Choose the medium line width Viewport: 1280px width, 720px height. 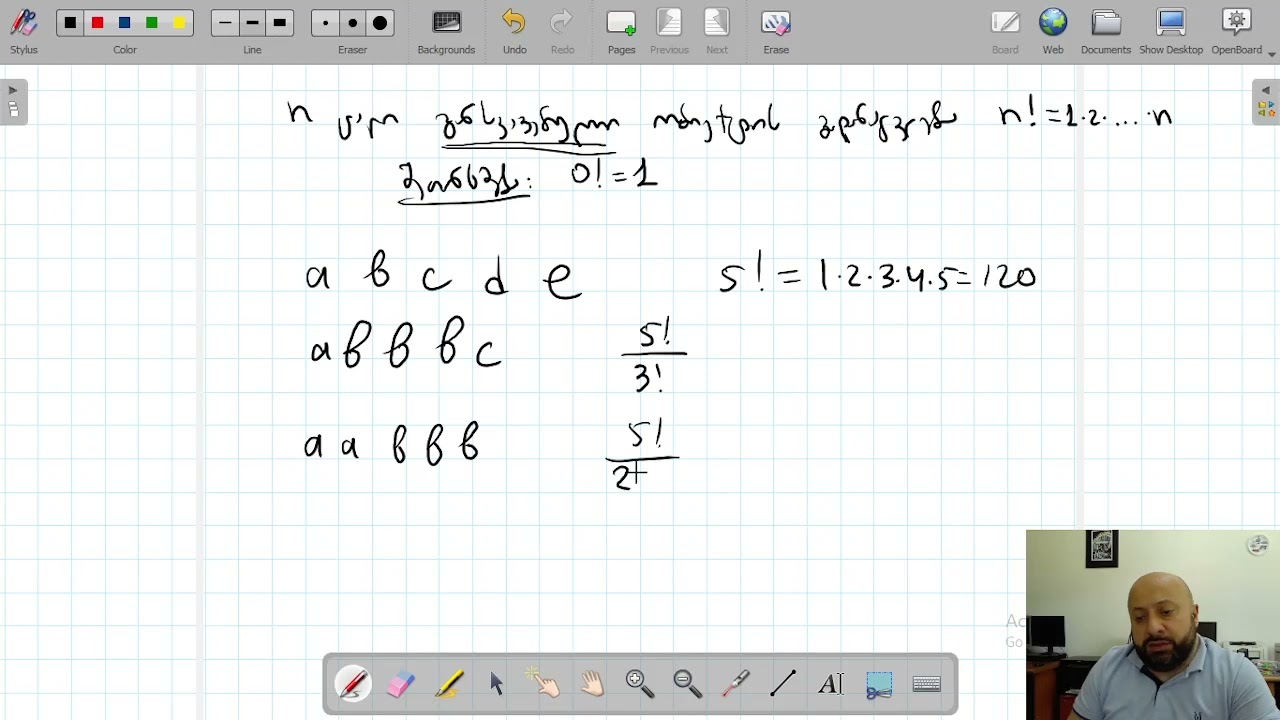(252, 23)
